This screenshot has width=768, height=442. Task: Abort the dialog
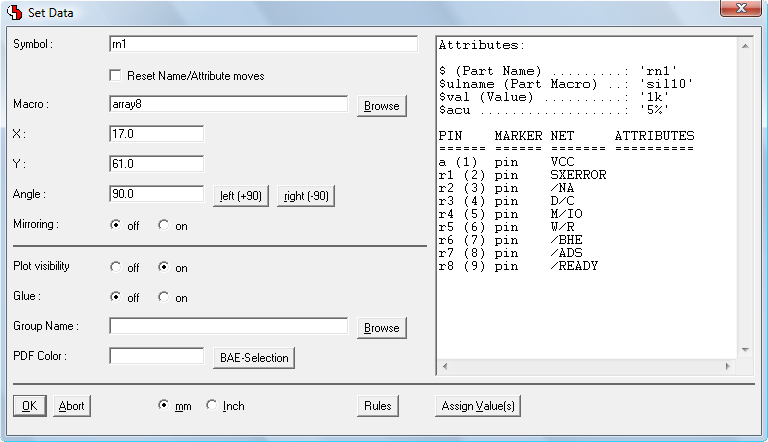click(x=71, y=406)
